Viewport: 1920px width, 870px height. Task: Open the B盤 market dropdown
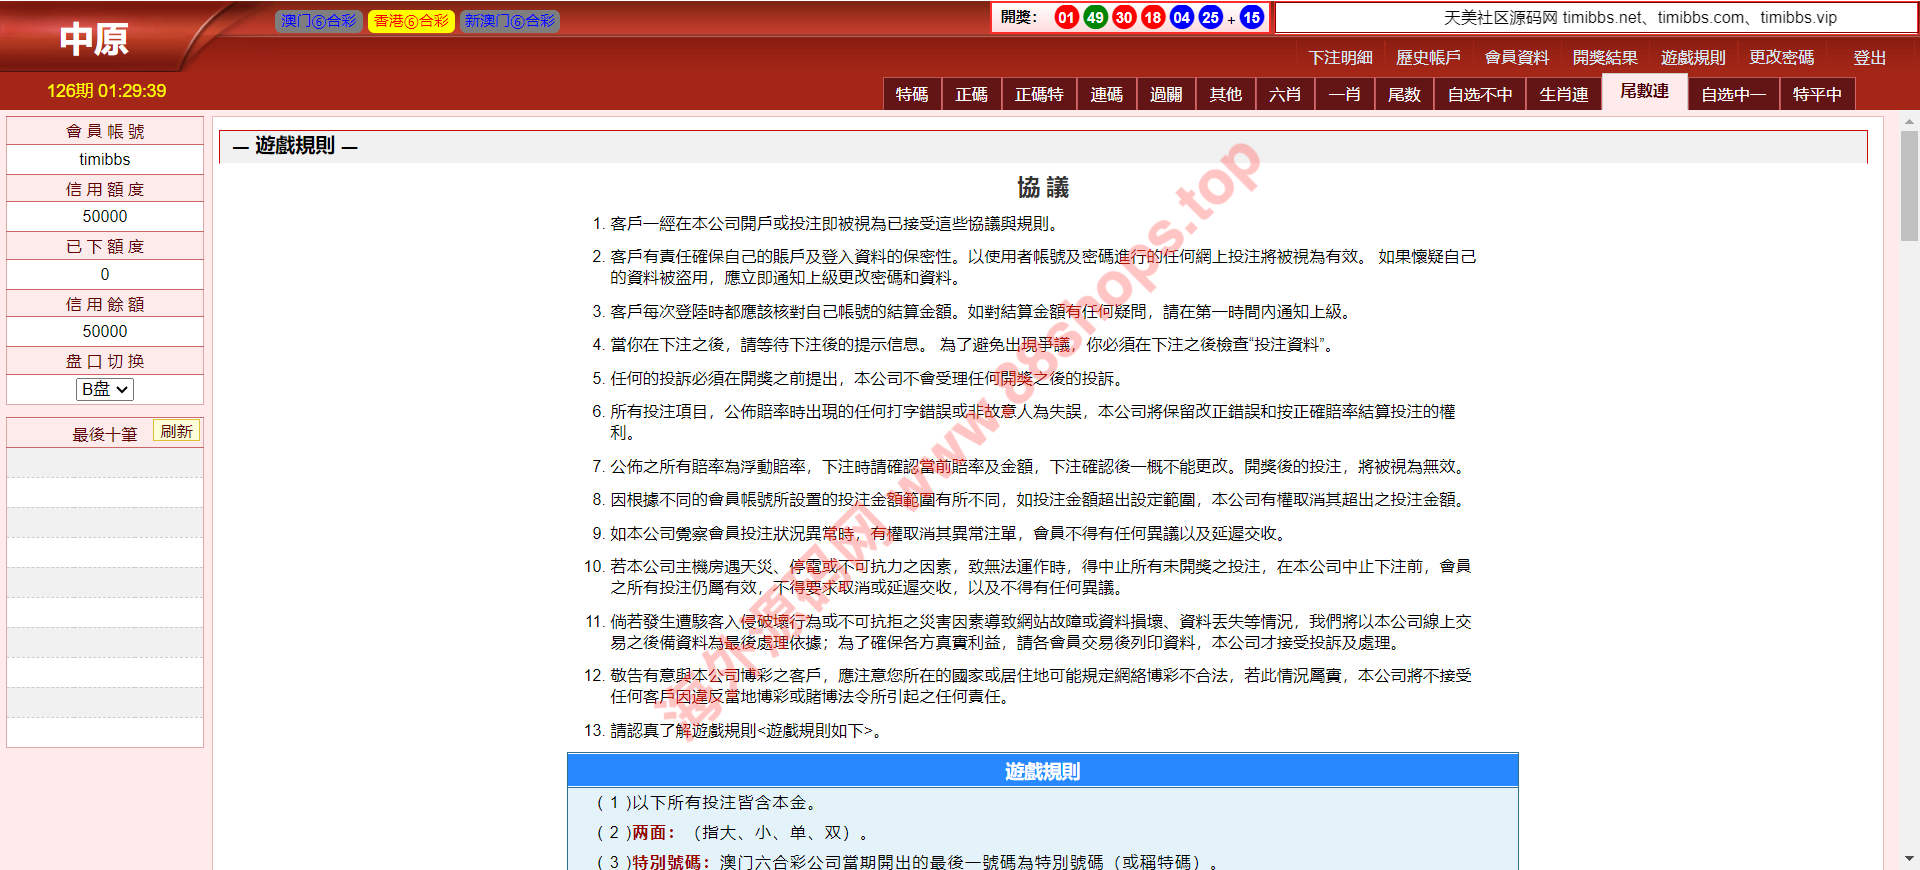[x=105, y=389]
